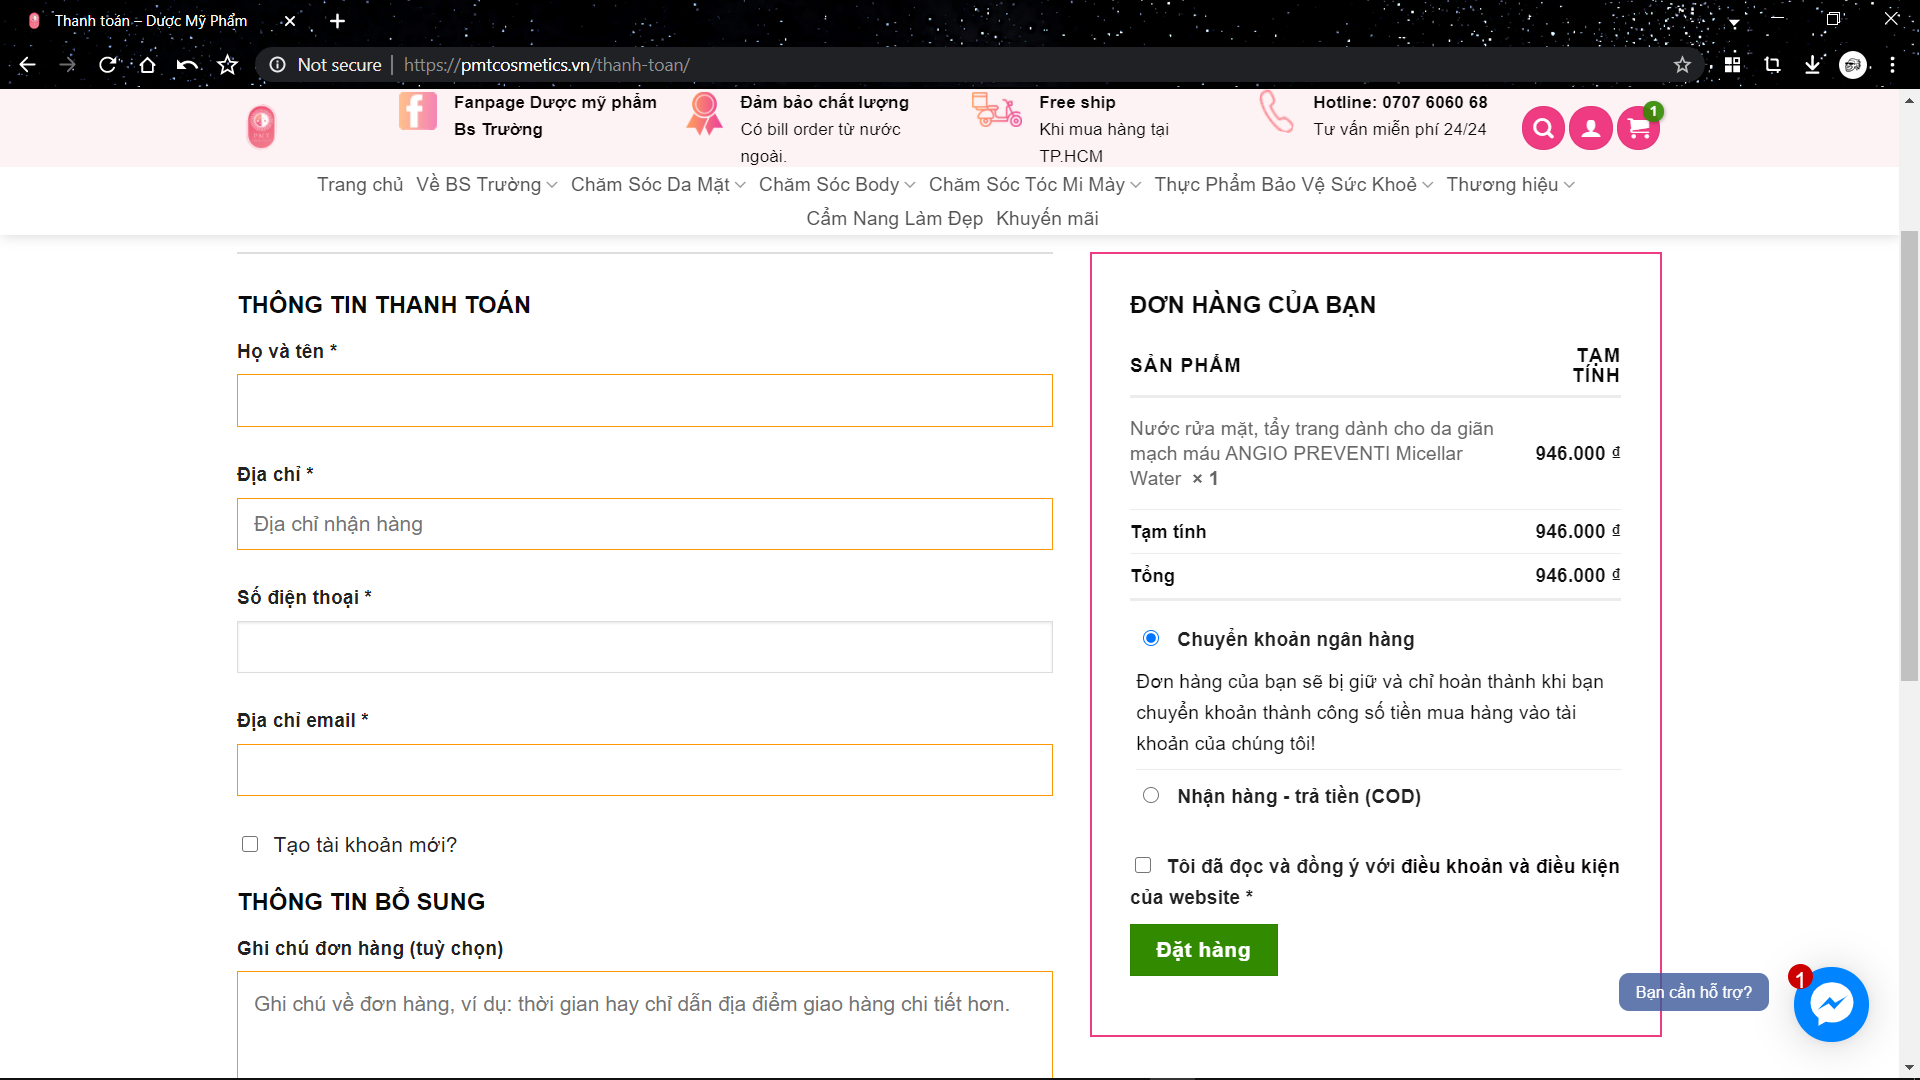Click the Bạn cần hỗ trợ? button
The height and width of the screenshot is (1080, 1920).
[1692, 992]
